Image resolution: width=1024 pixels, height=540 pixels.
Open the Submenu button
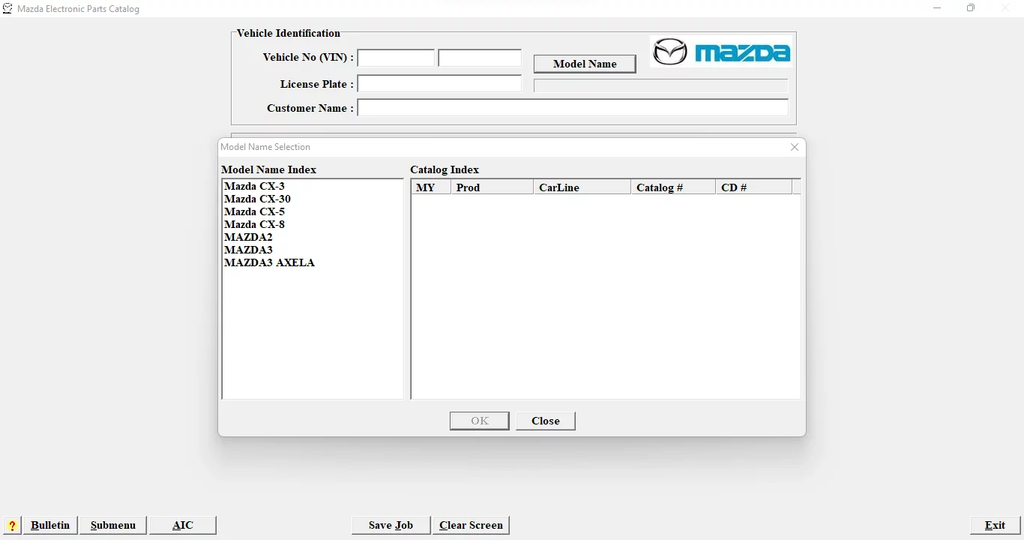(x=113, y=525)
